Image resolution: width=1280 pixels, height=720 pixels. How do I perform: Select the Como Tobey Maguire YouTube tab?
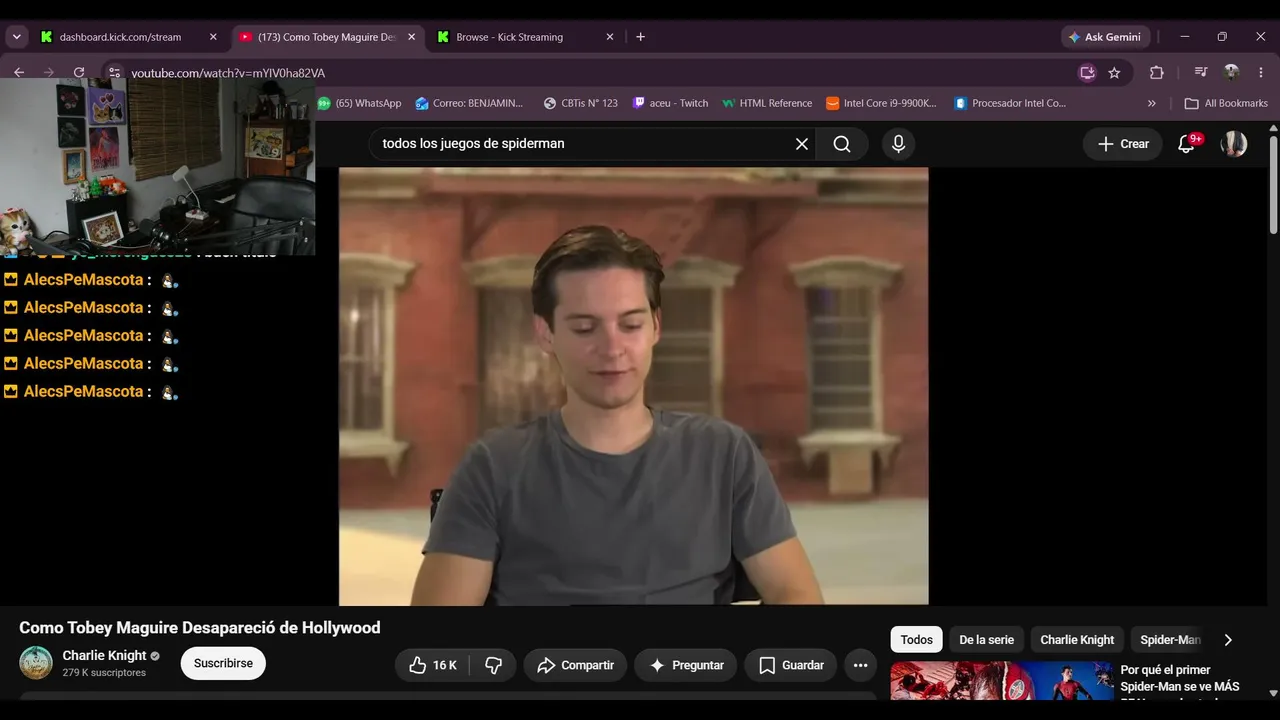point(328,37)
